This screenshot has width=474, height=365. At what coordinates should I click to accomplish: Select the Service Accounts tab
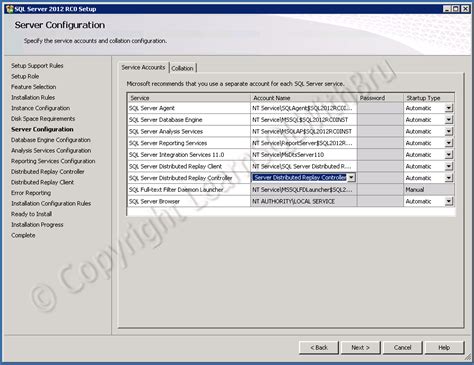[143, 67]
